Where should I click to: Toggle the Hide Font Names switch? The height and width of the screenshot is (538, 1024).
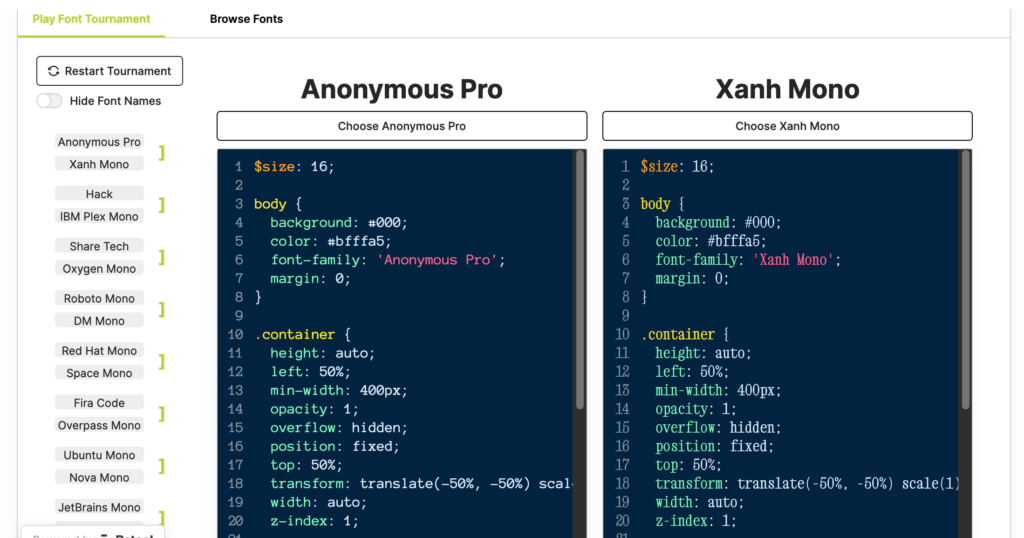click(49, 101)
